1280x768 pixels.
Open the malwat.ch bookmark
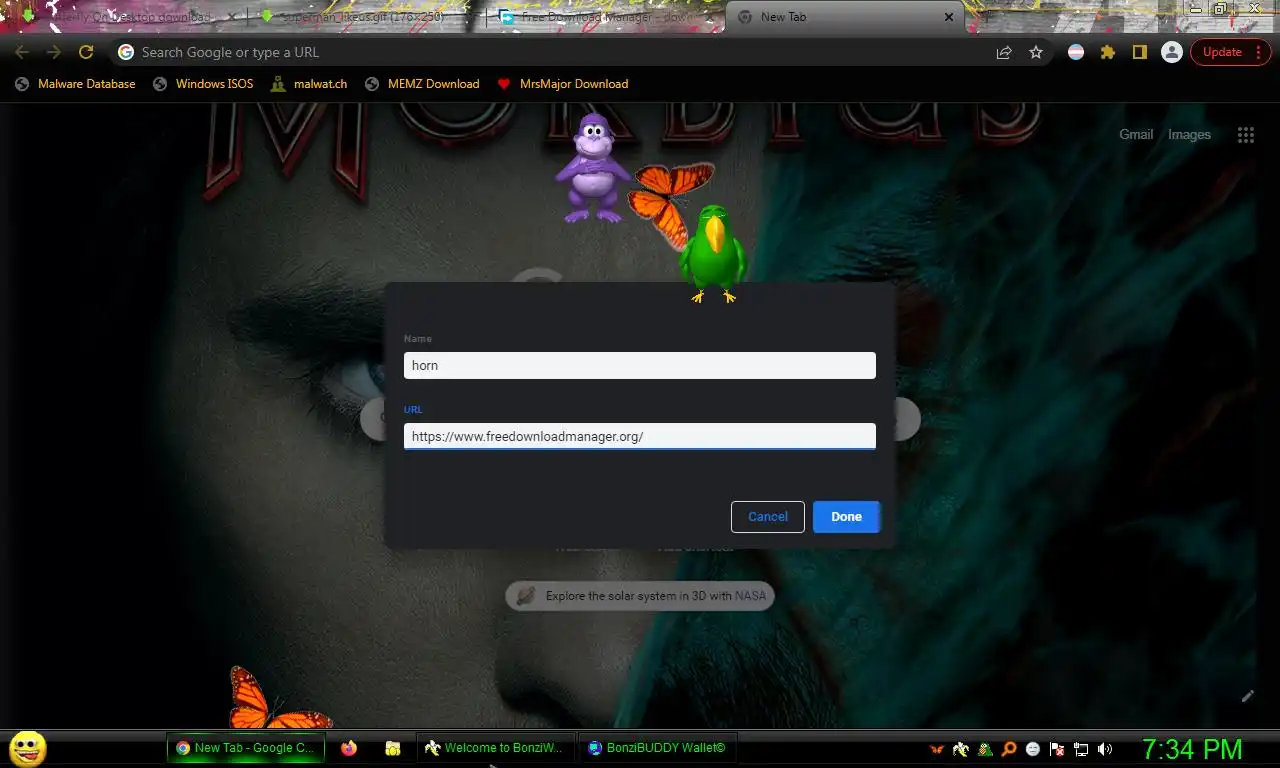309,84
